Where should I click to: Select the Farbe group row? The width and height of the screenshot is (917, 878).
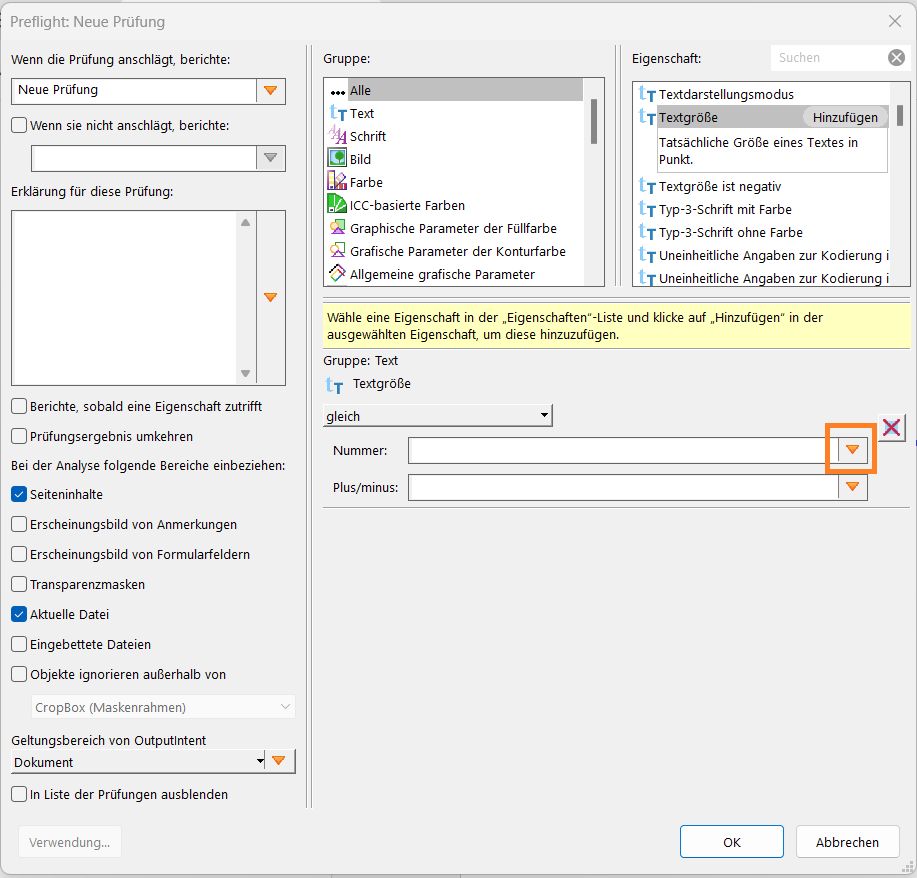click(x=453, y=182)
